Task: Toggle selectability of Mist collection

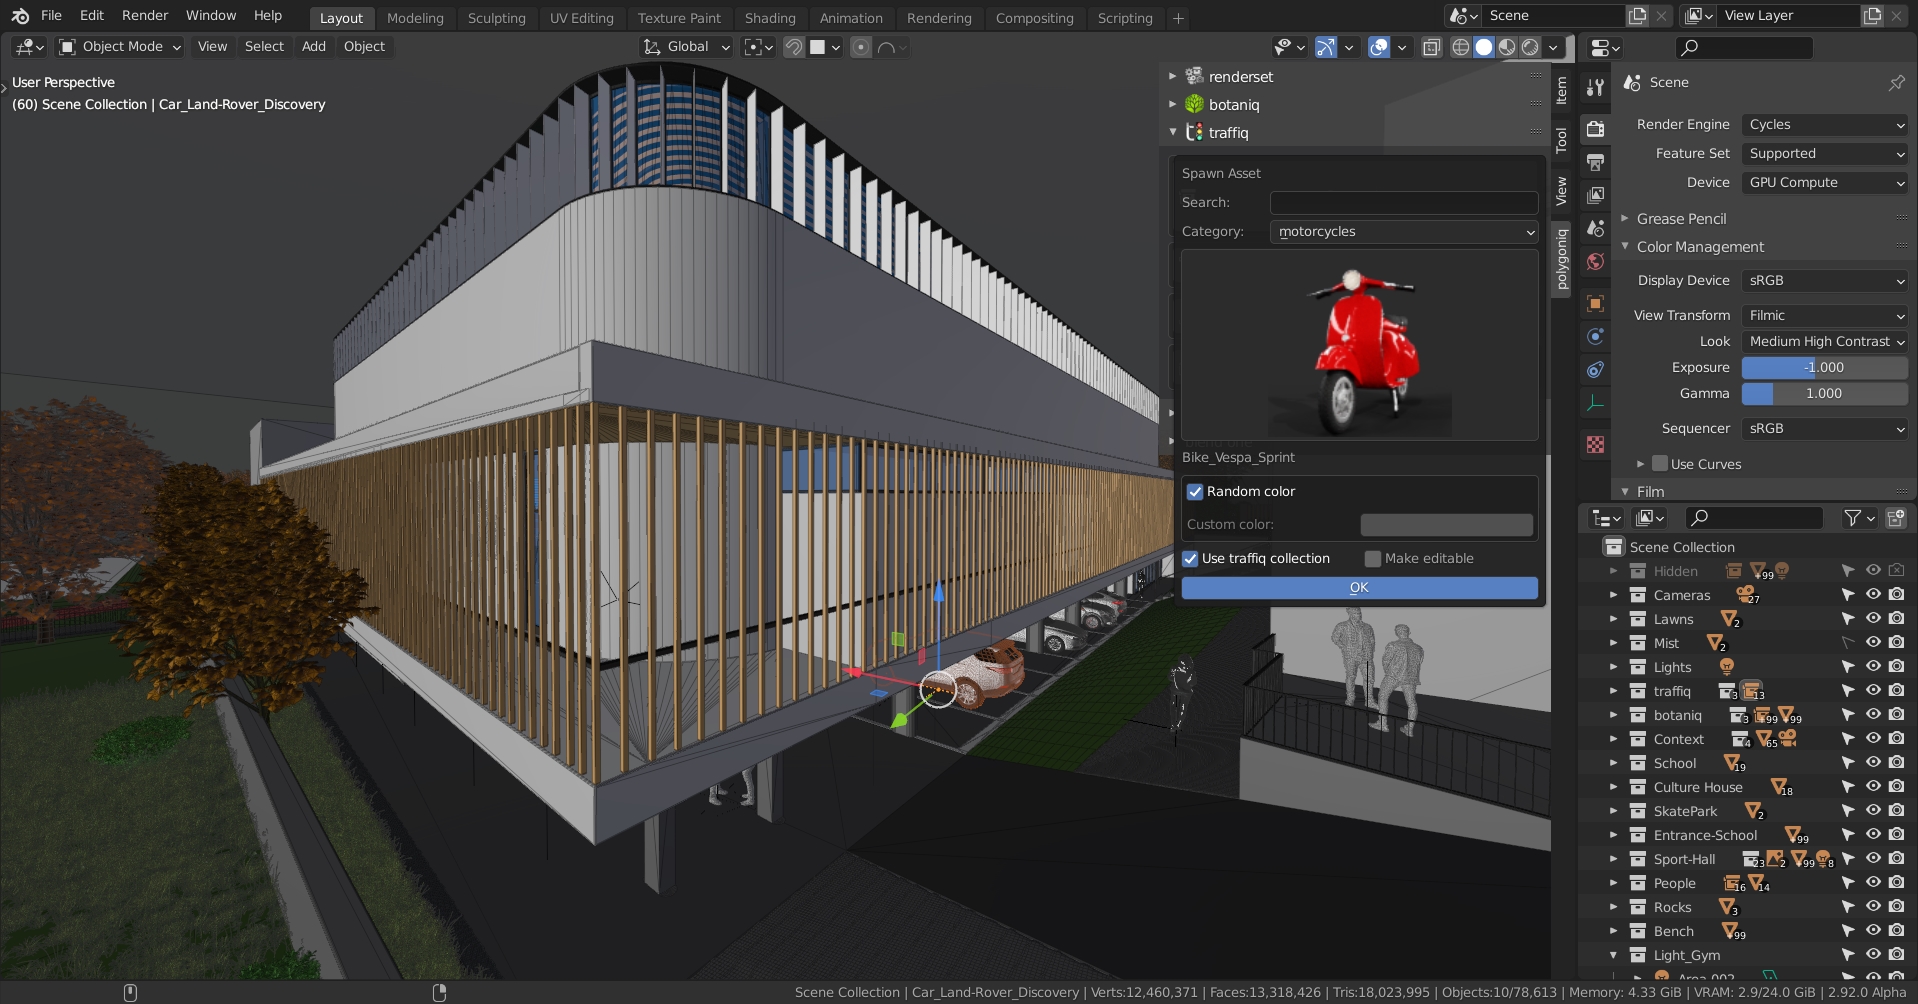Action: tap(1848, 643)
